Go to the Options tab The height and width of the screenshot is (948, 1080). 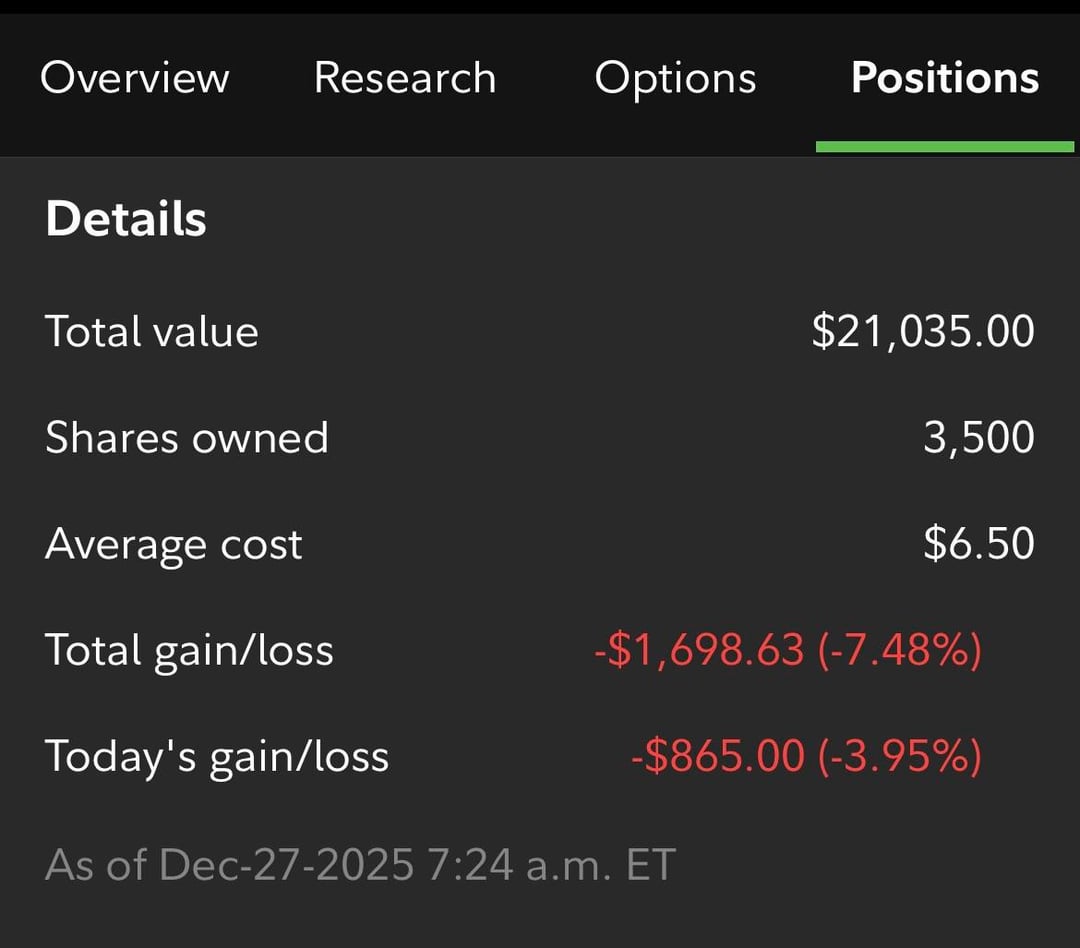coord(675,78)
